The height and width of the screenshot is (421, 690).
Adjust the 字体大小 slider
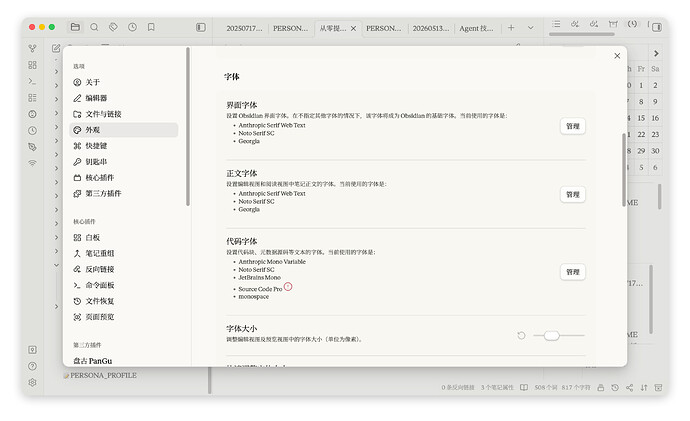click(558, 336)
